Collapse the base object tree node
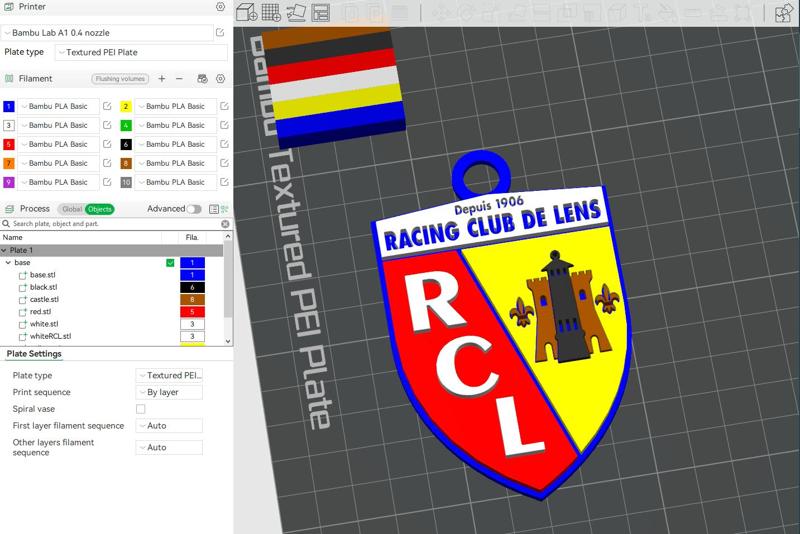 coord(9,263)
